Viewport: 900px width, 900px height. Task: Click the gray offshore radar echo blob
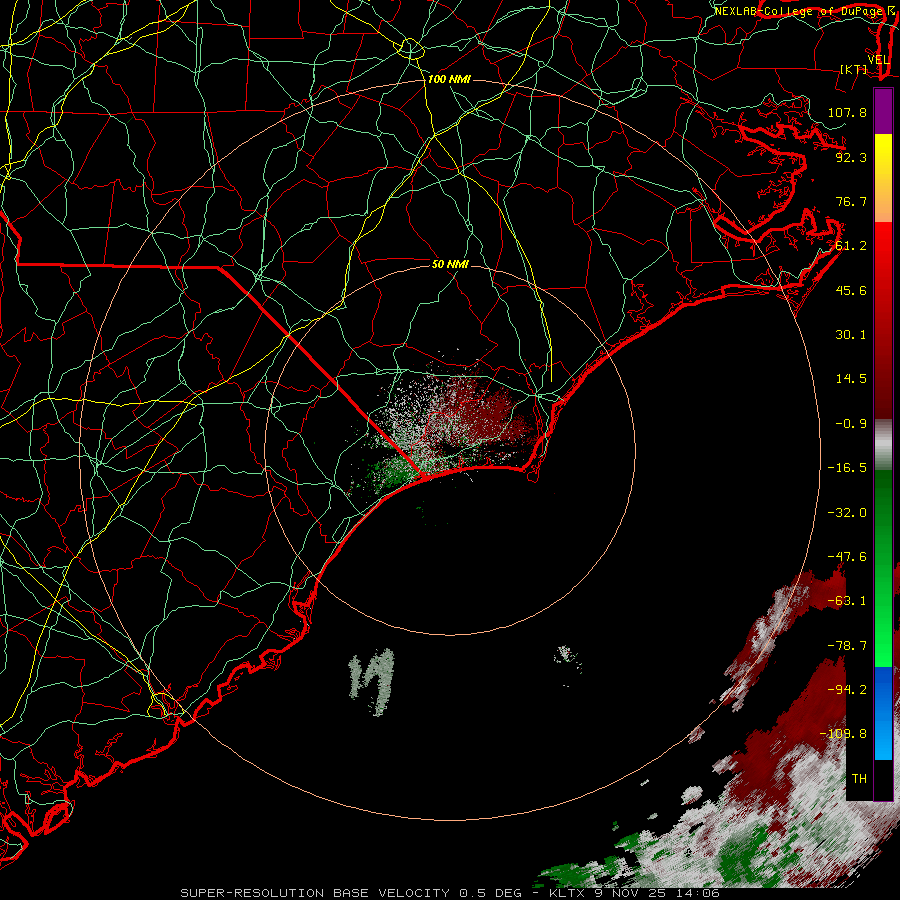pyautogui.click(x=373, y=681)
